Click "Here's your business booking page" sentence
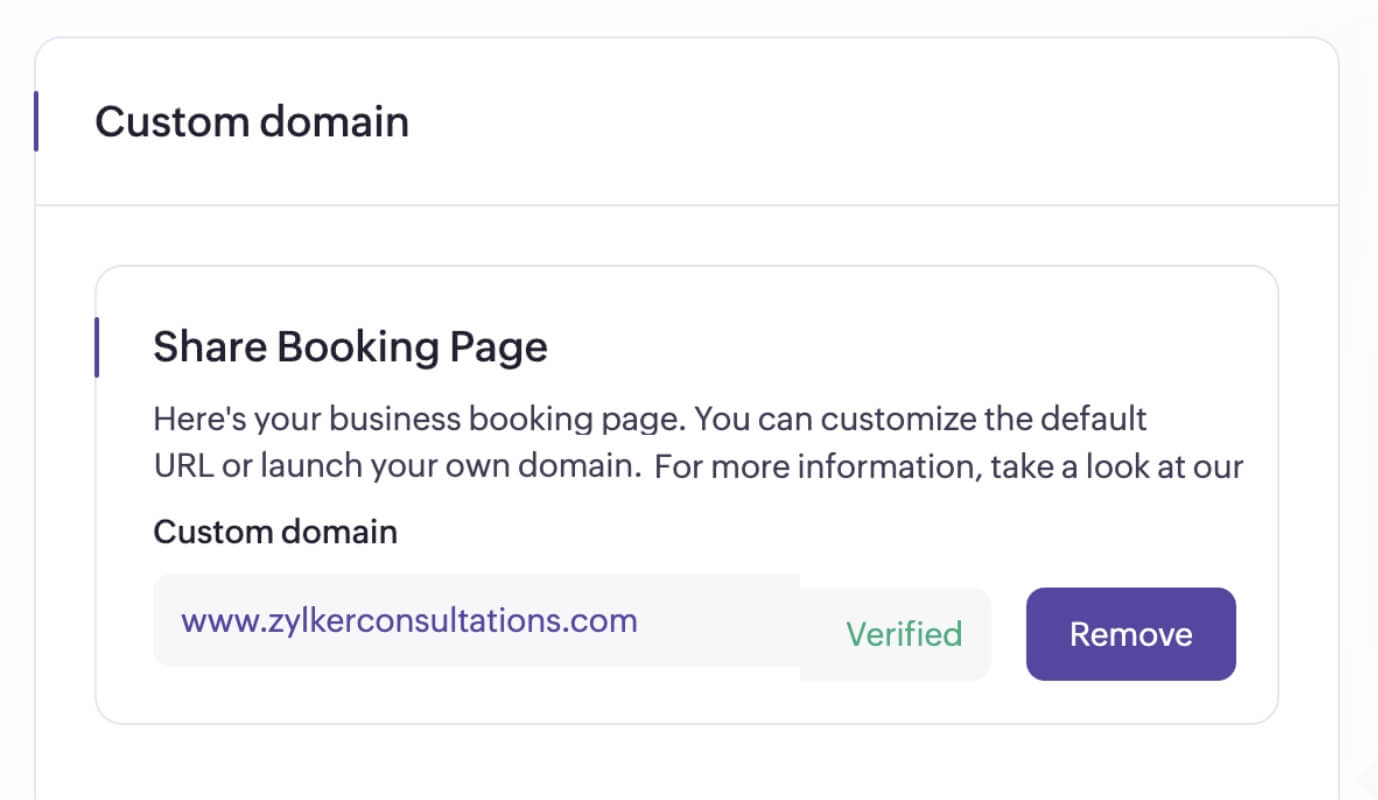 click(417, 418)
